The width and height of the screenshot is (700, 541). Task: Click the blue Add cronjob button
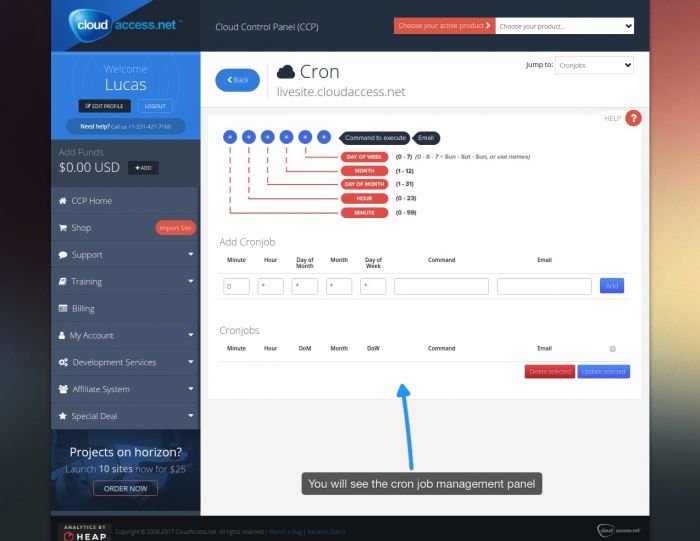point(612,286)
